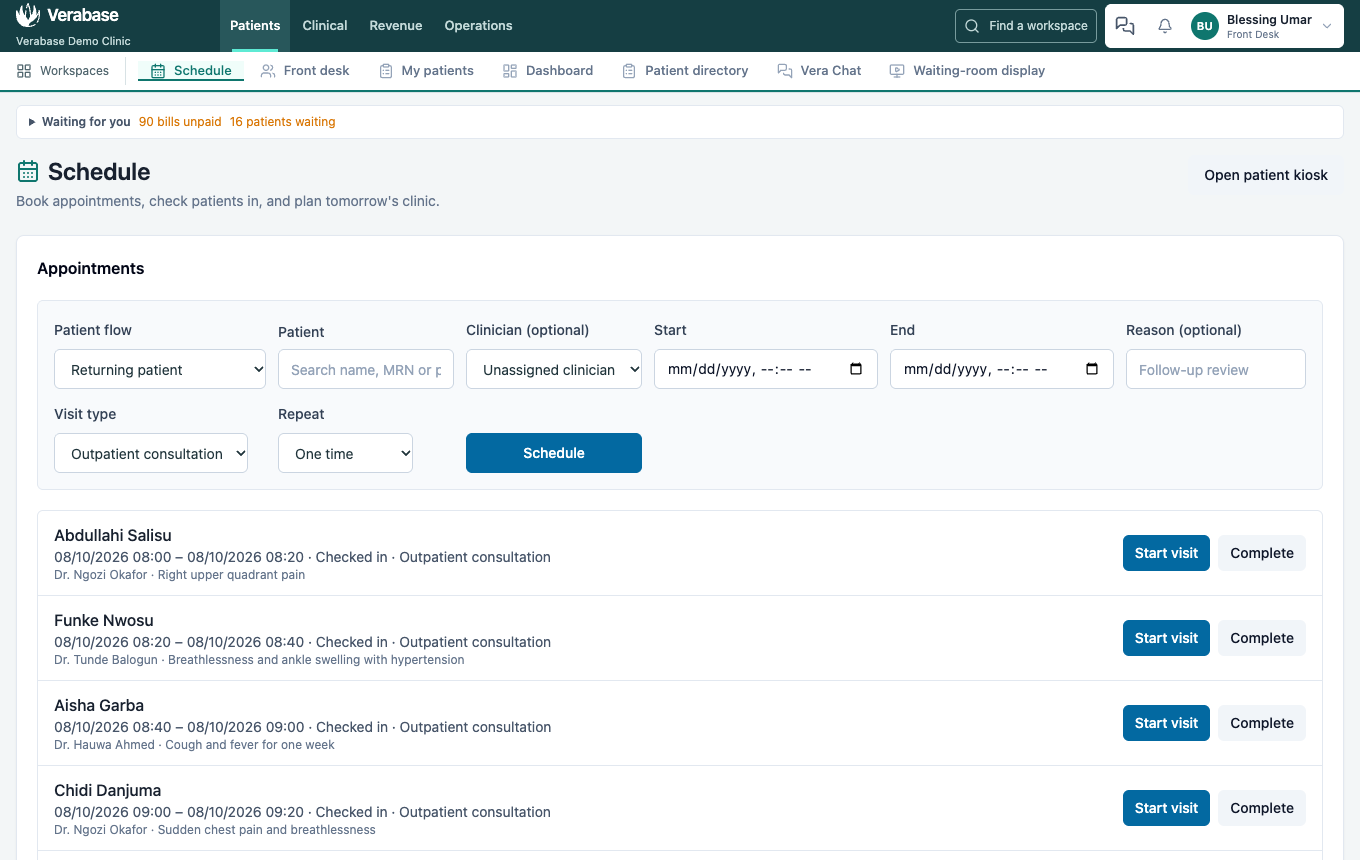The height and width of the screenshot is (860, 1360).
Task: Expand the Blessing Umar account menu chevron
Action: click(x=1327, y=27)
